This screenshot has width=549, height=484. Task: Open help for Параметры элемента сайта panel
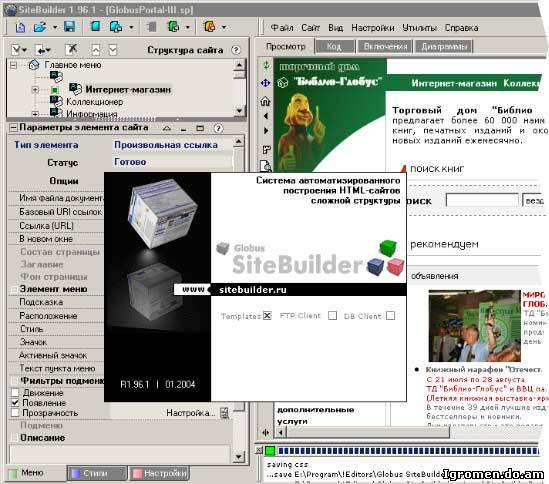[x=218, y=128]
